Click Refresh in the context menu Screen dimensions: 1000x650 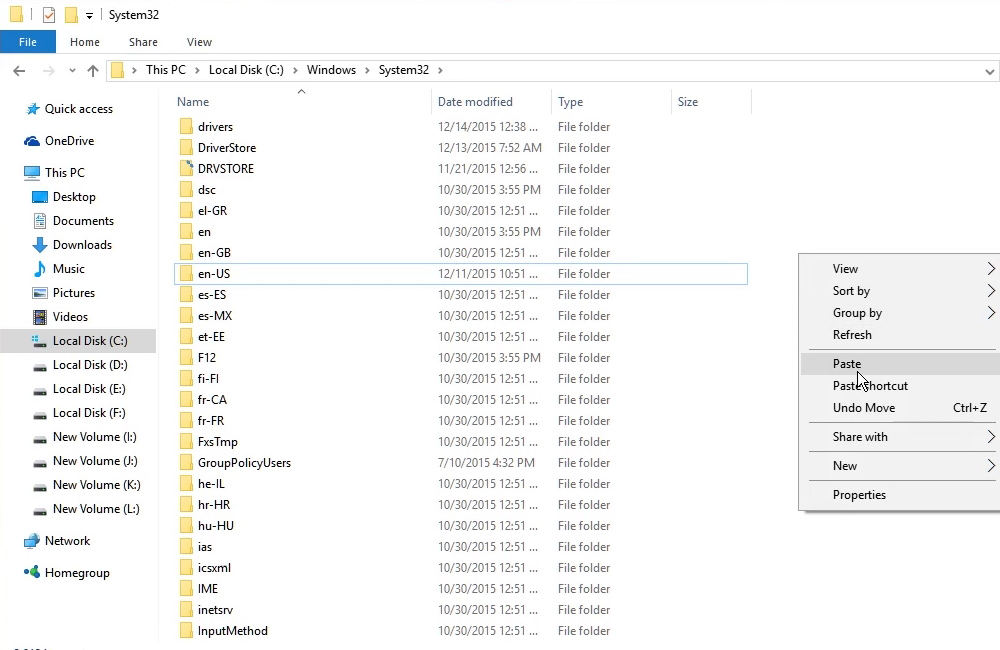tap(899, 335)
